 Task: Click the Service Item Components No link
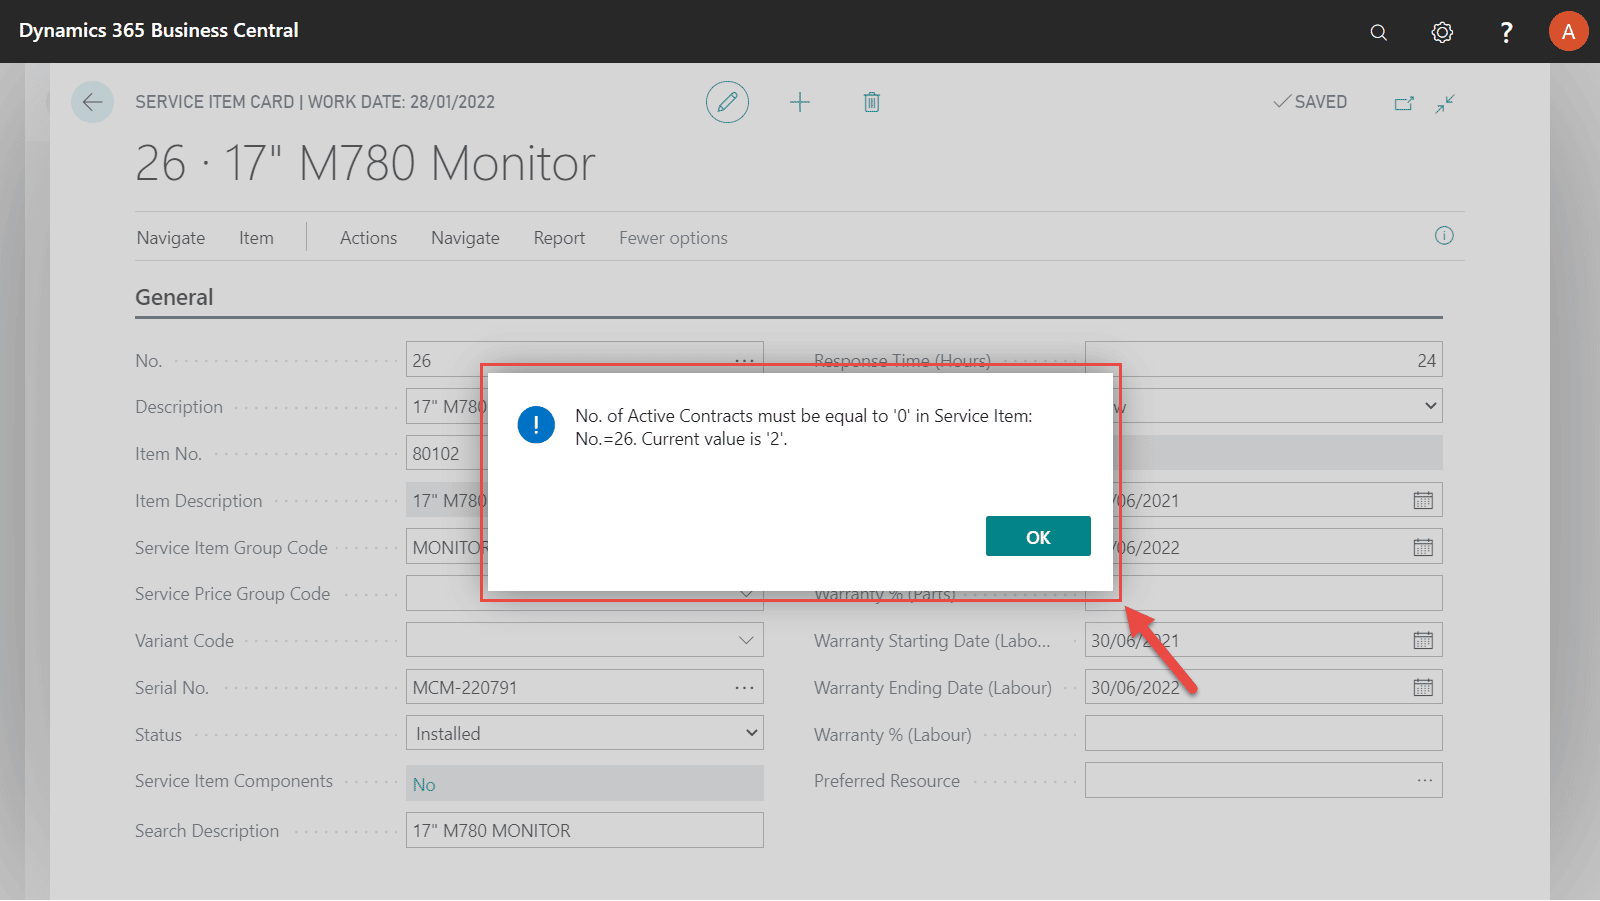424,785
